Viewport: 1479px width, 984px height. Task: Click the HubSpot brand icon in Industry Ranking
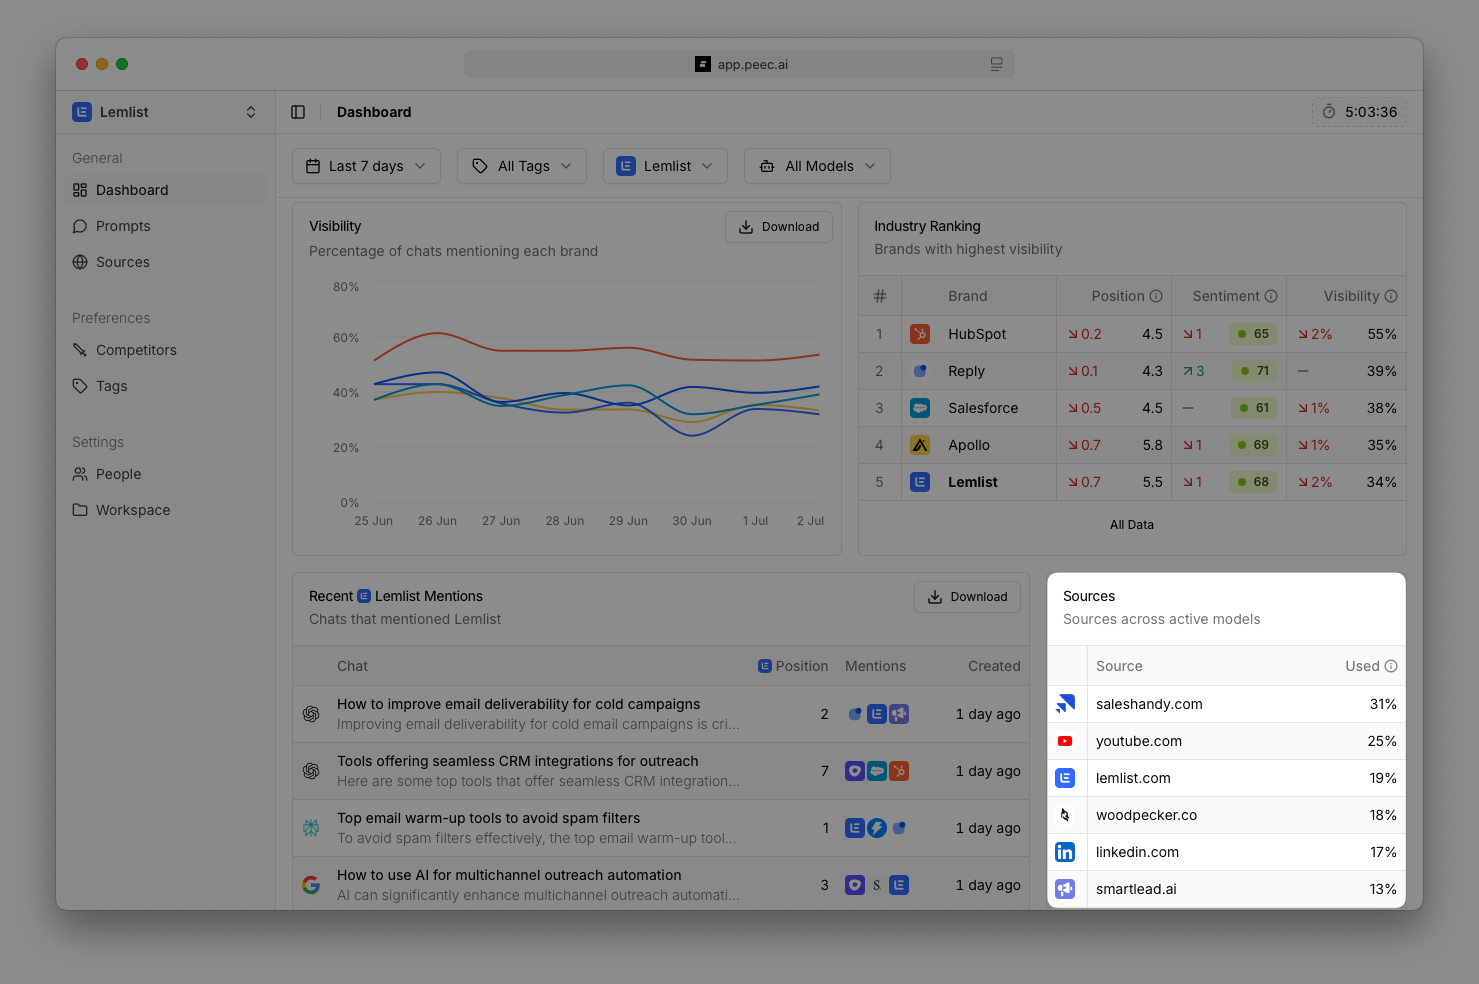pos(919,333)
